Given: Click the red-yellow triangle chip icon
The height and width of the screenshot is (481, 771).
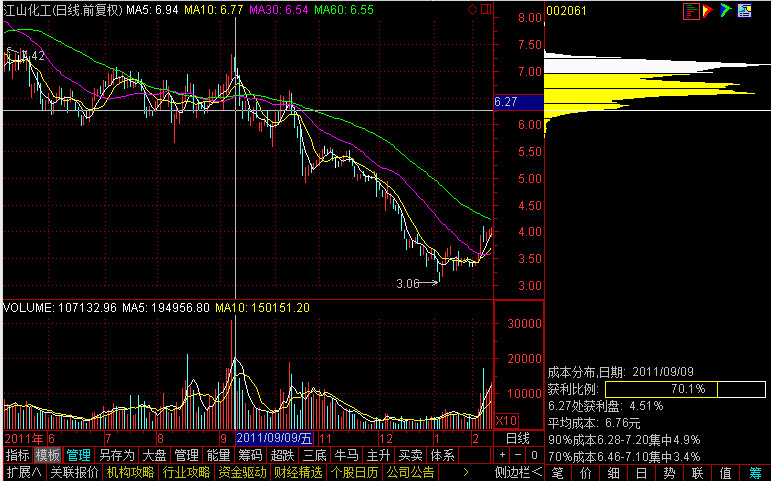Looking at the screenshot, I should tap(709, 11).
